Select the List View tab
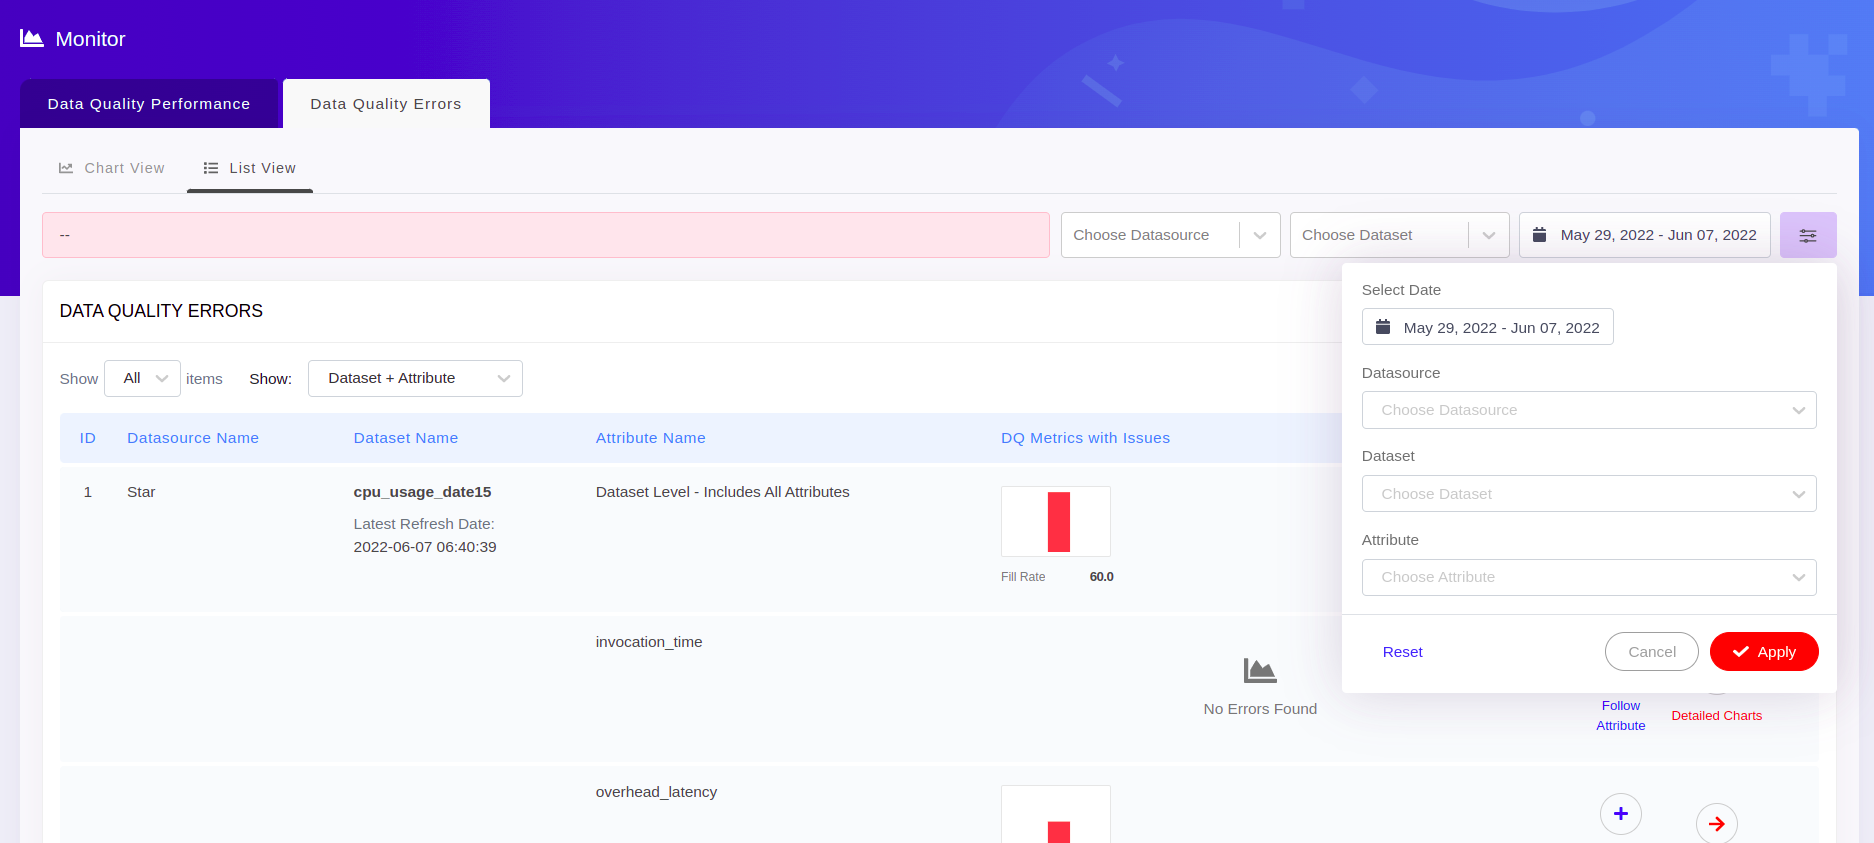The height and width of the screenshot is (843, 1874). (250, 168)
